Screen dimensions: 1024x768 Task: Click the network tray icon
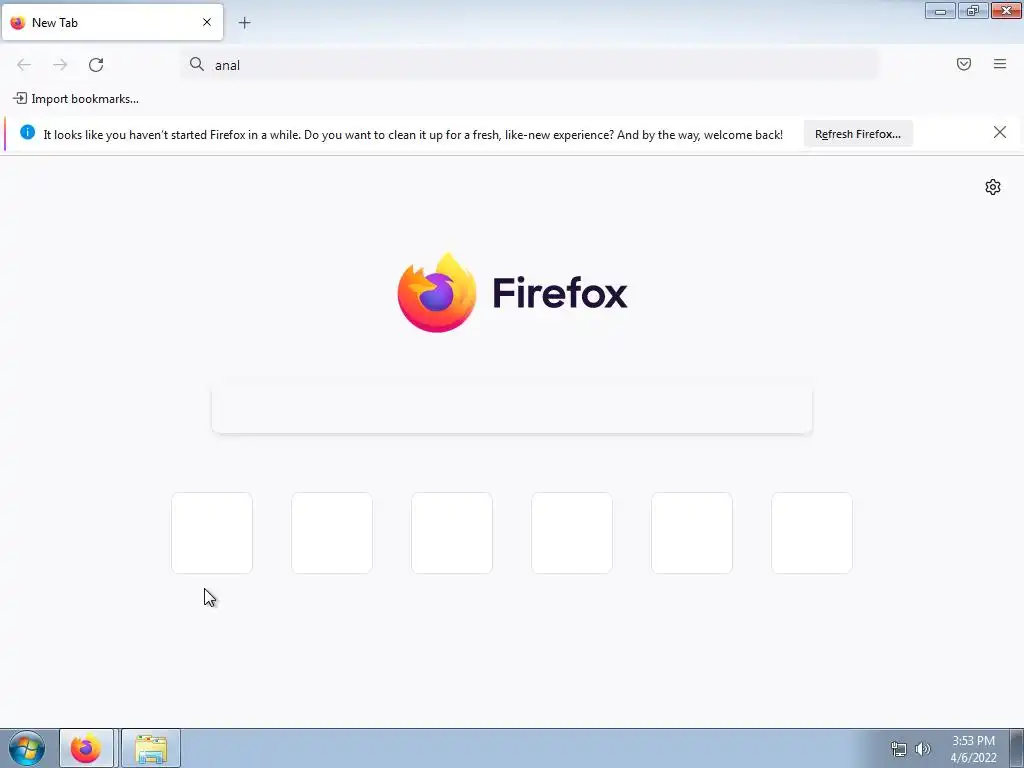[x=899, y=749]
